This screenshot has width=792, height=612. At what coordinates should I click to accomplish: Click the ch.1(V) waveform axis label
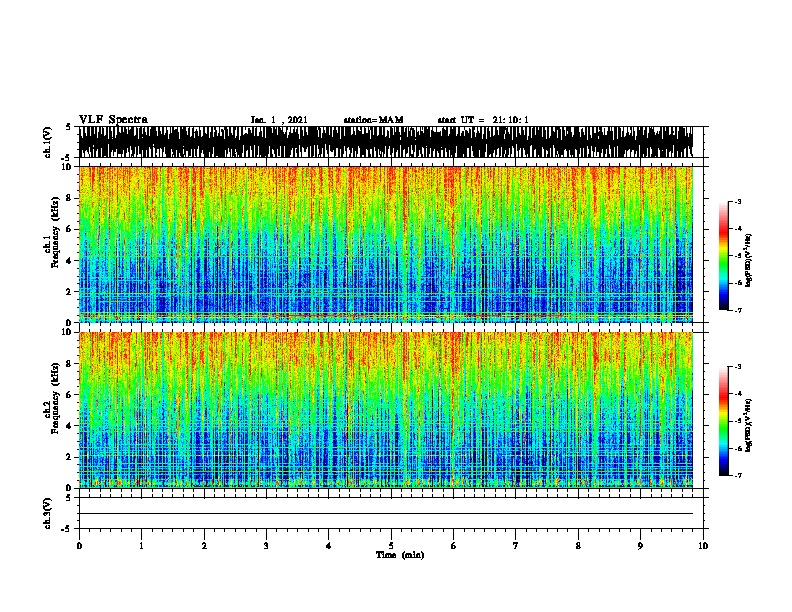click(x=47, y=142)
